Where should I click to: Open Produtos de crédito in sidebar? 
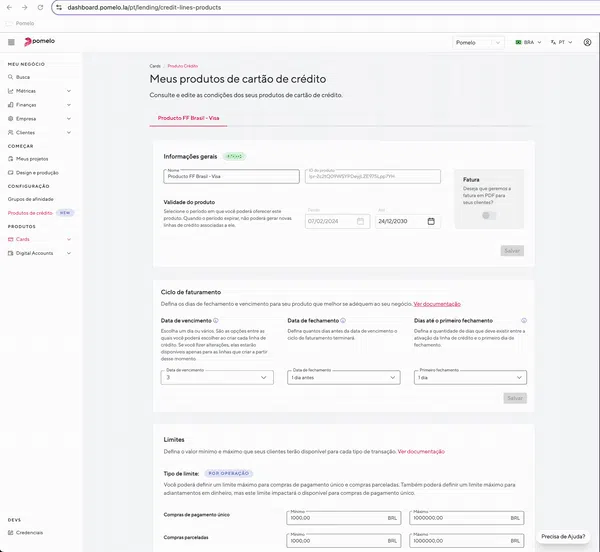pyautogui.click(x=30, y=213)
